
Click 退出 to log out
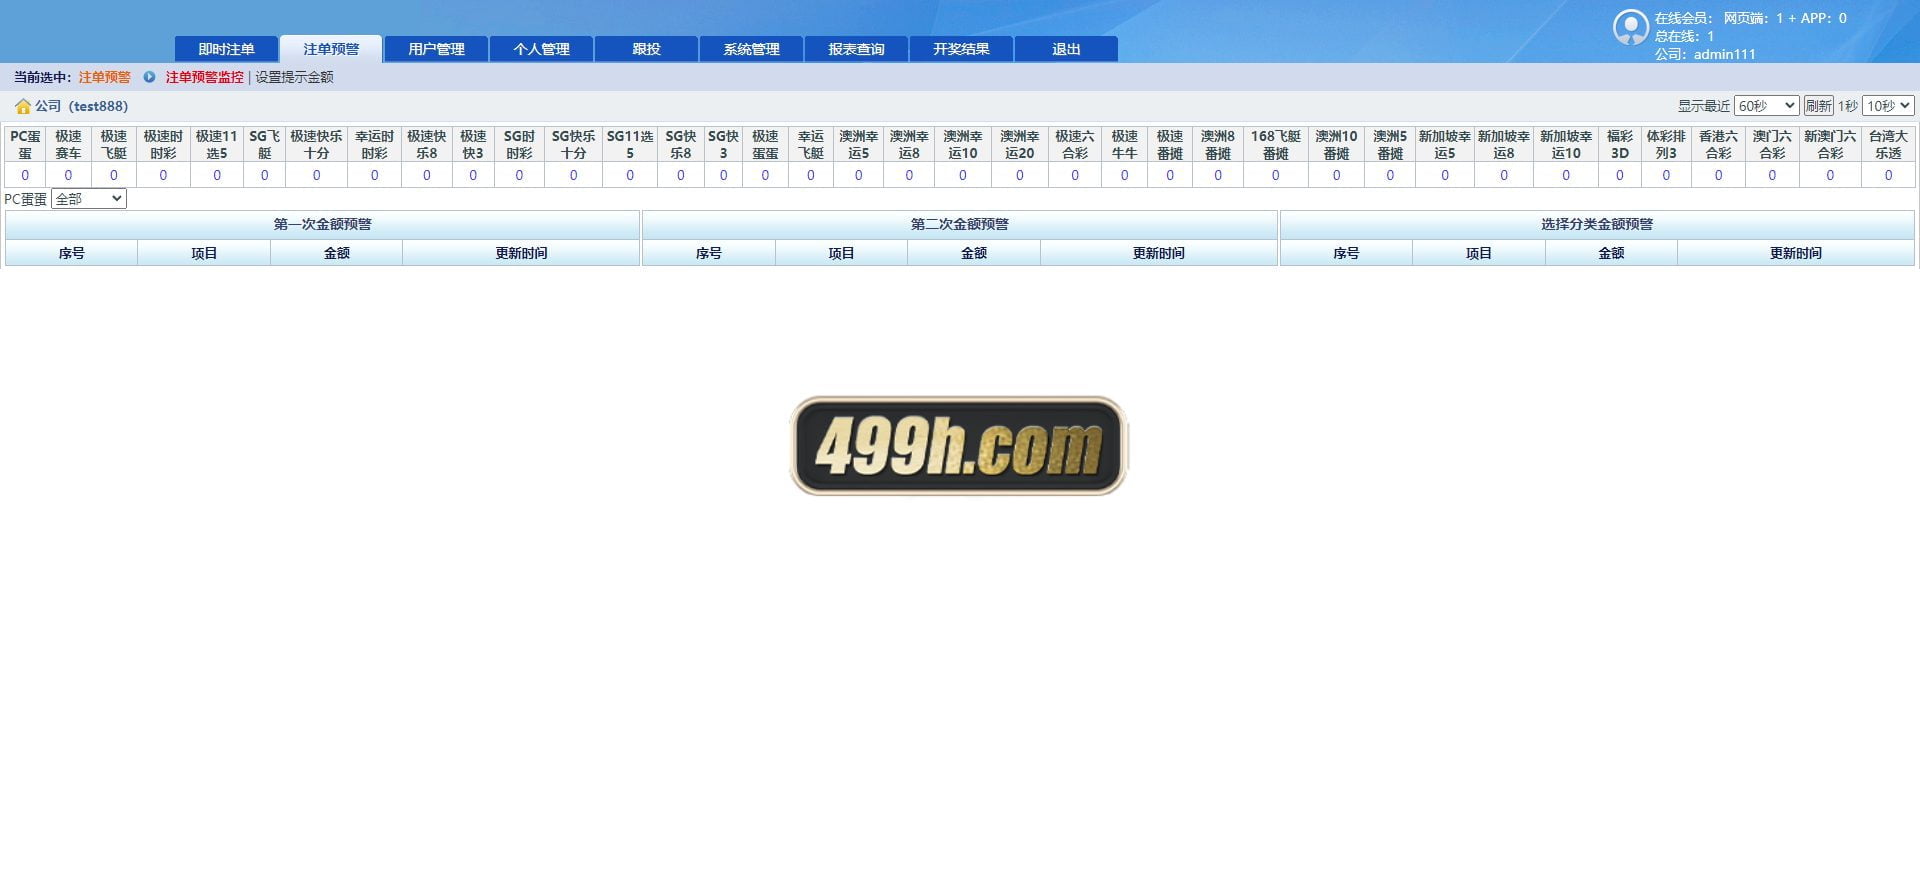1066,49
